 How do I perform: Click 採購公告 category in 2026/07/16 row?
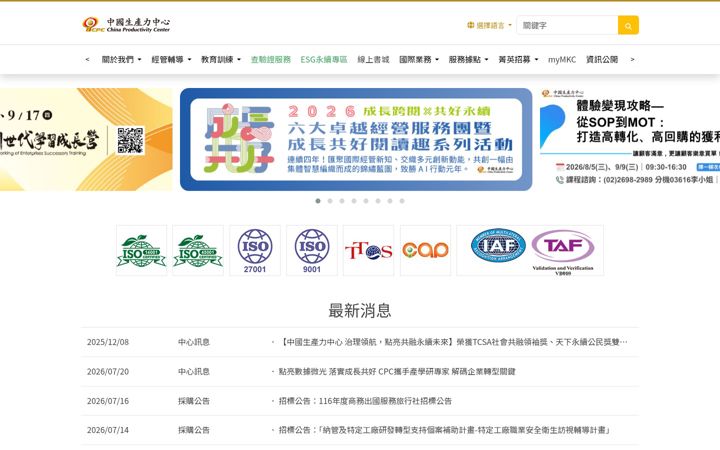[194, 401]
